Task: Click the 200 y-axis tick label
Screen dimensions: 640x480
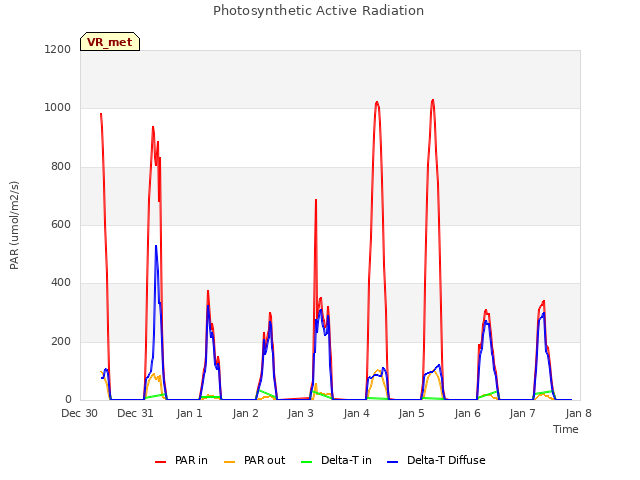Action: (61, 342)
